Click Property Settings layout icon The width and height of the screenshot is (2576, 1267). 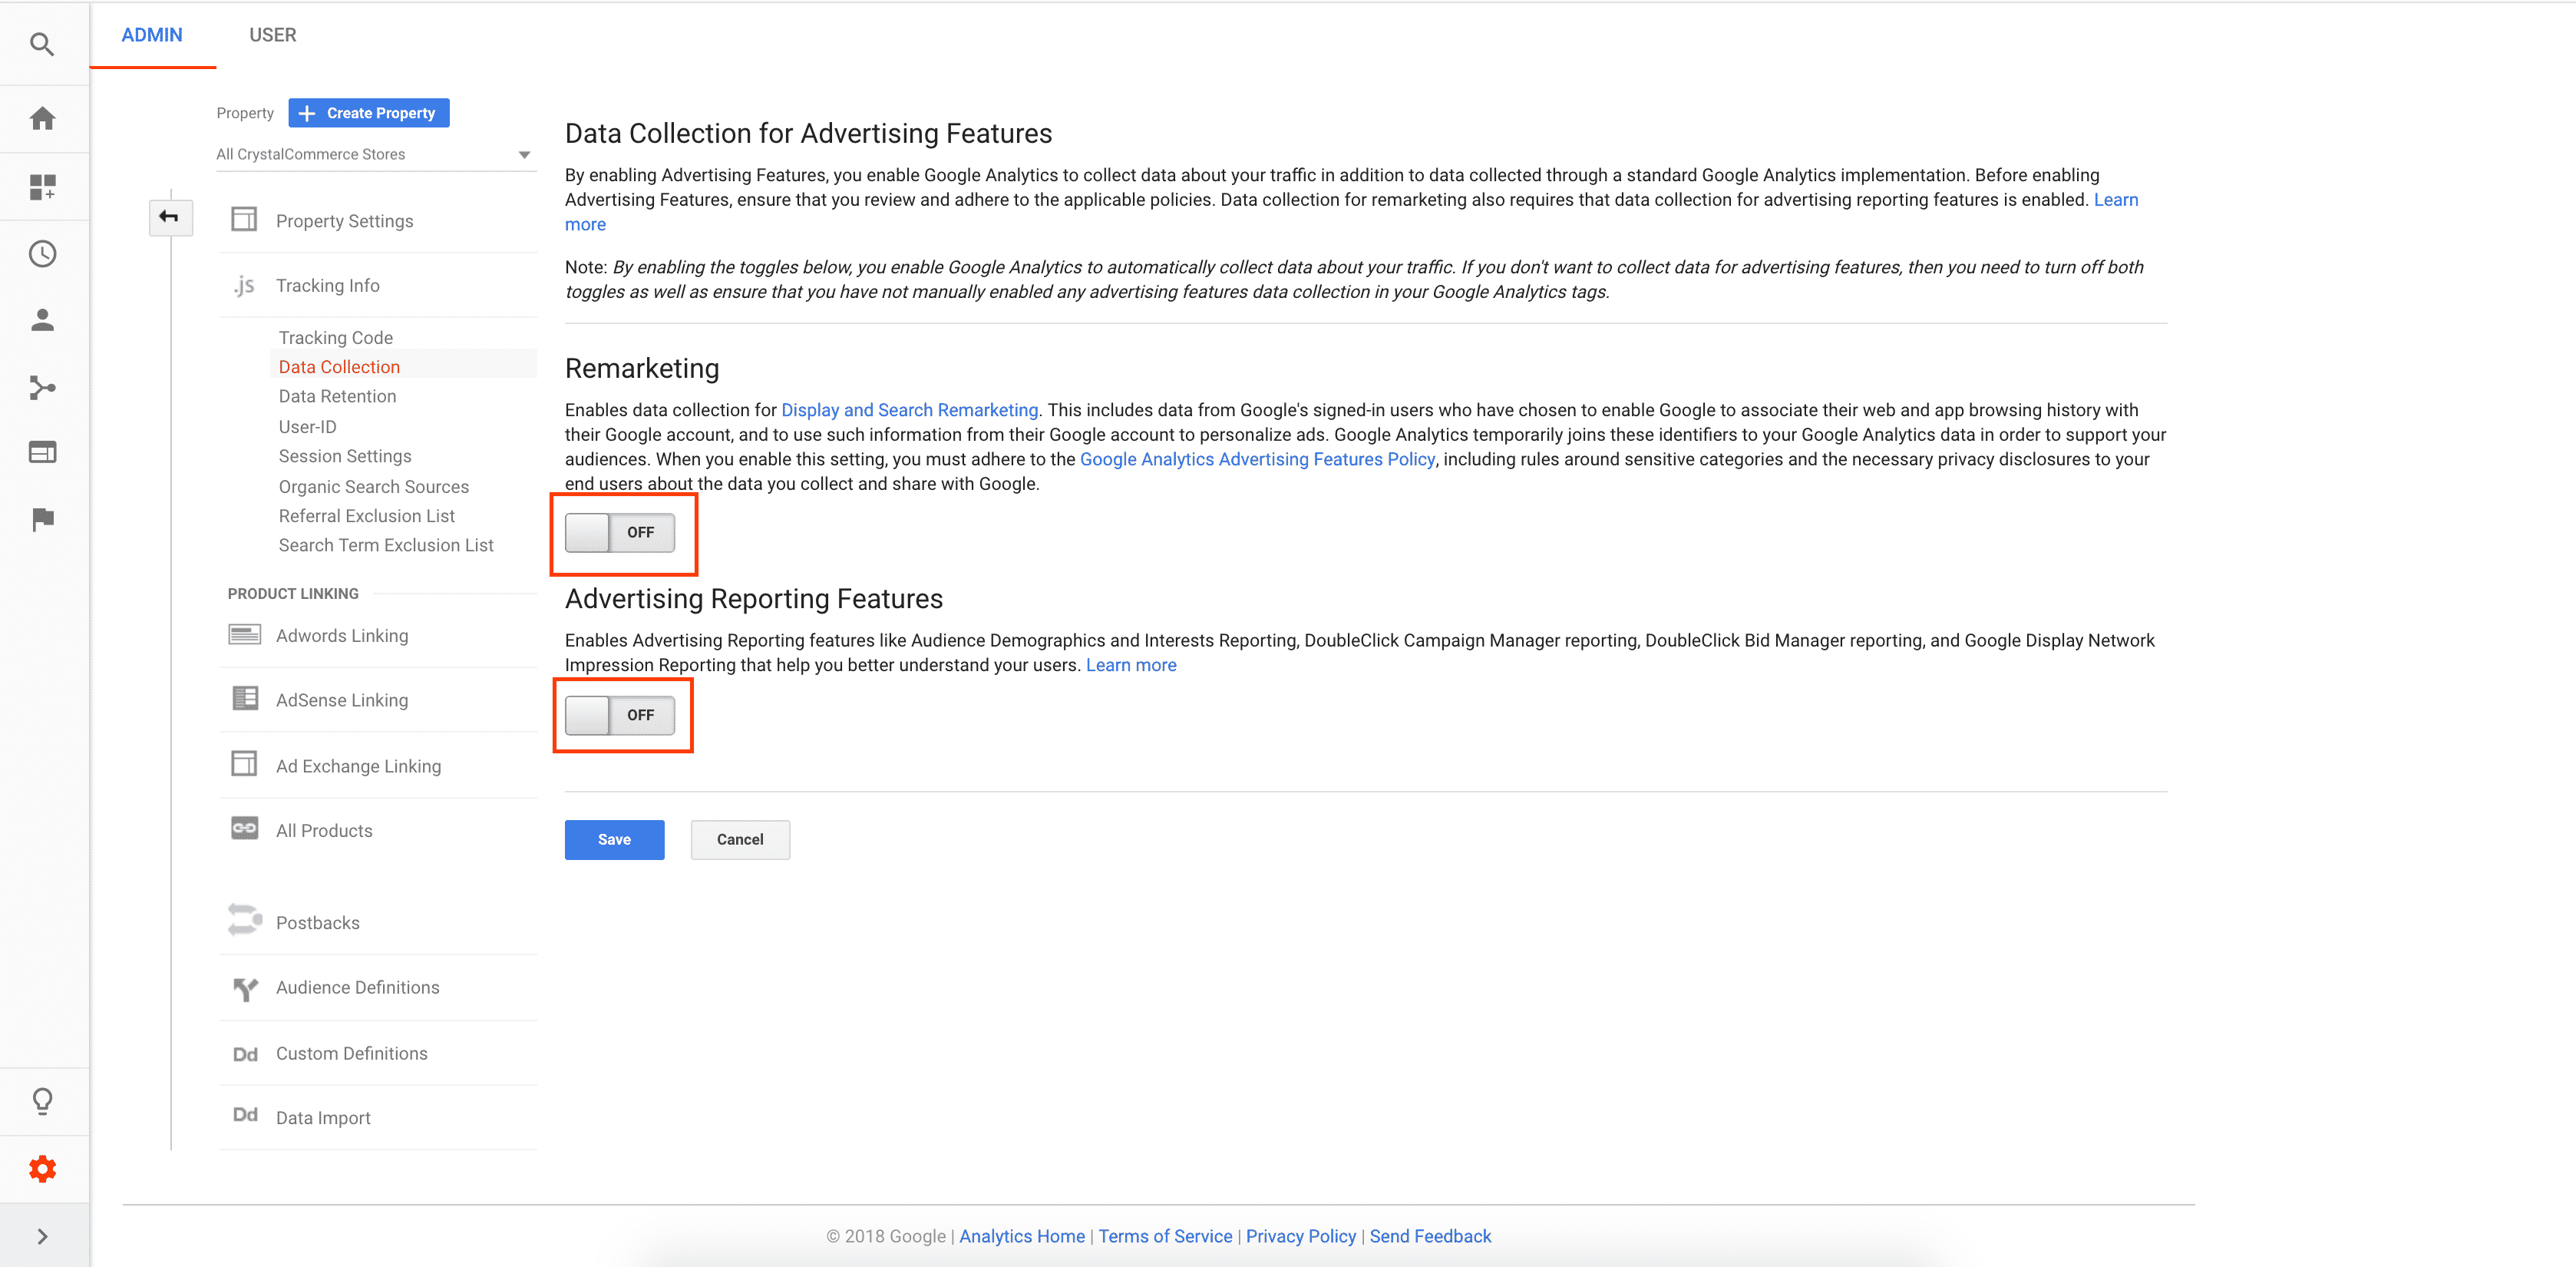pyautogui.click(x=244, y=220)
